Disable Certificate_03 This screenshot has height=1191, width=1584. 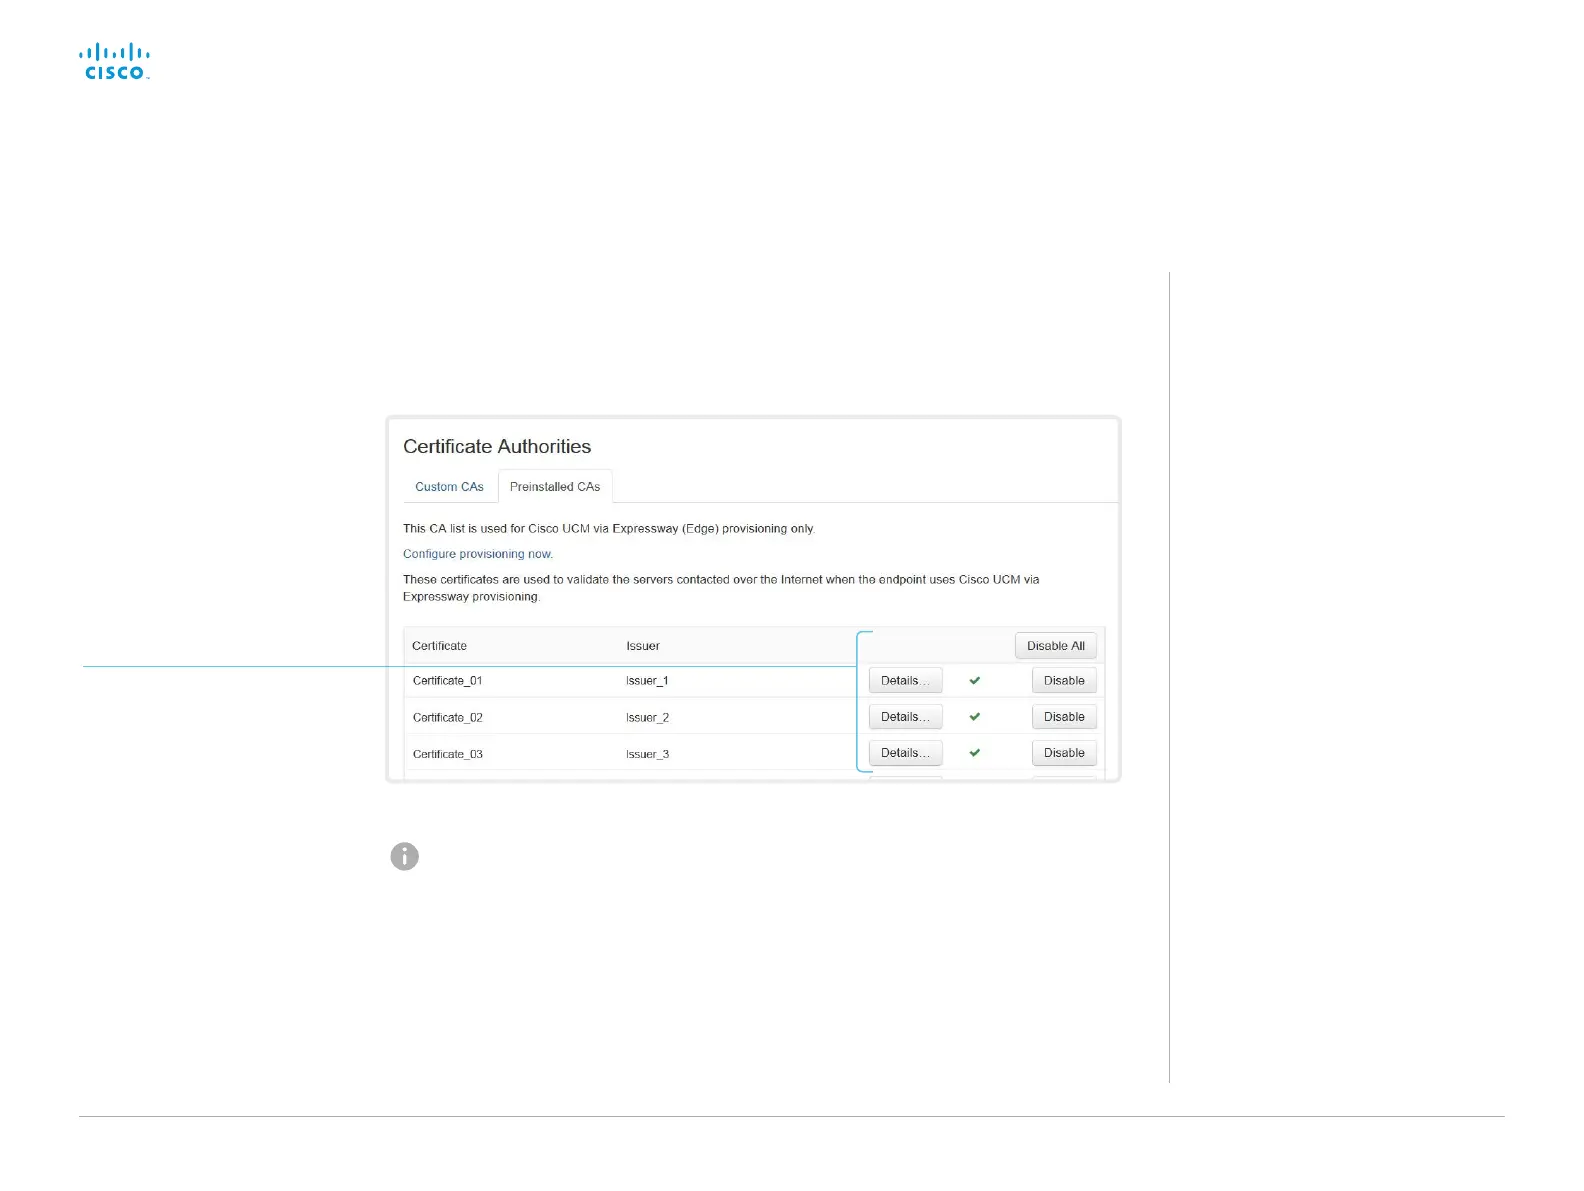(1064, 753)
